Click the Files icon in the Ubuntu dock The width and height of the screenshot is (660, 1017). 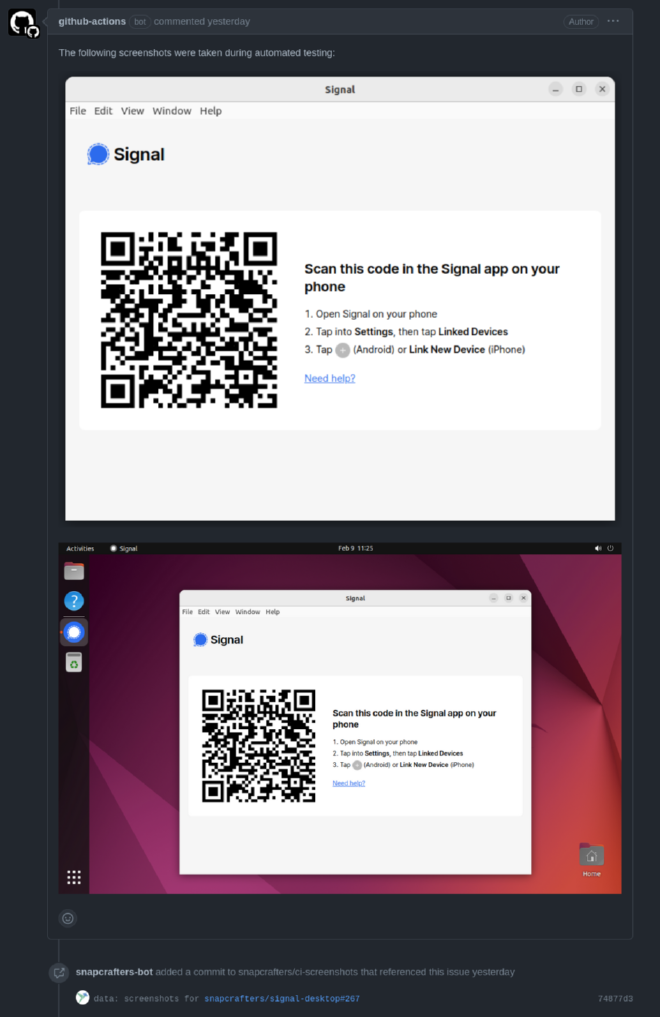click(74, 571)
